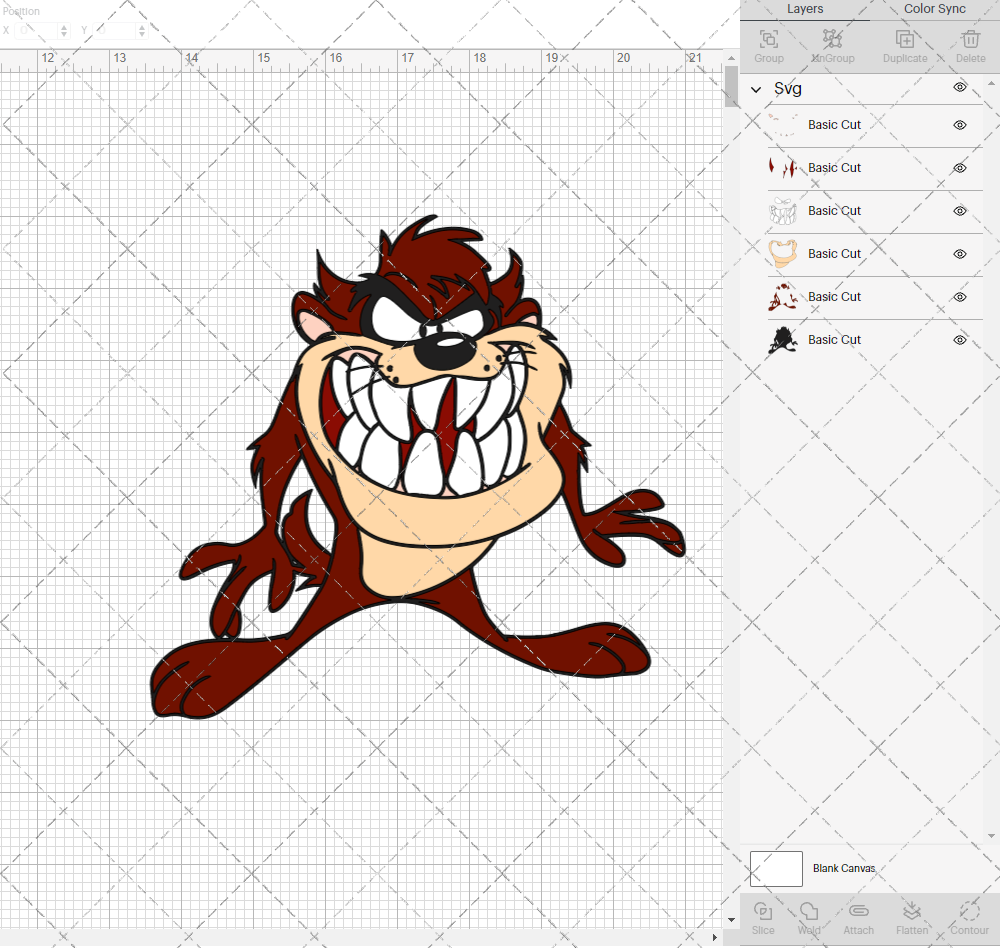Select the white teeth layer thumbnail
This screenshot has width=1000, height=948.
[x=783, y=211]
